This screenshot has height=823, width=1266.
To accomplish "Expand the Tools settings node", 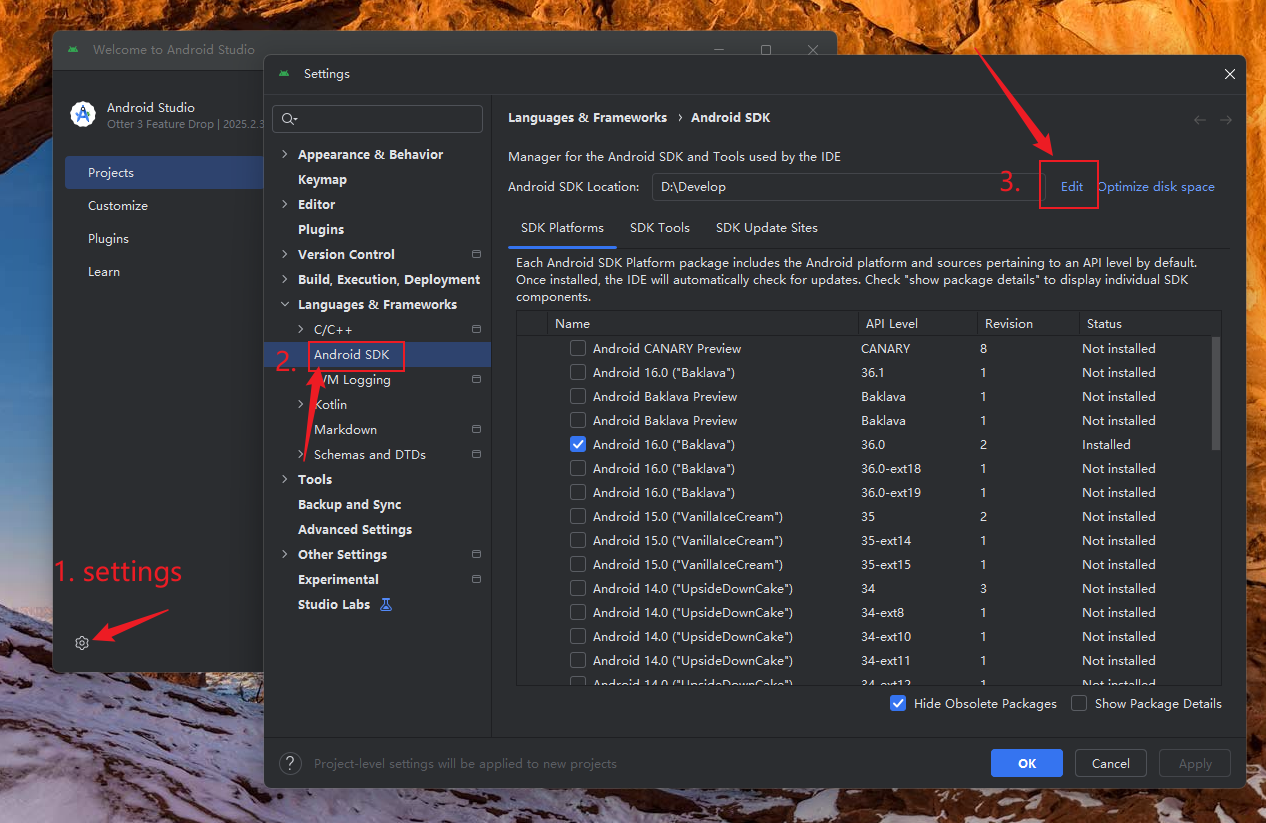I will (x=285, y=479).
